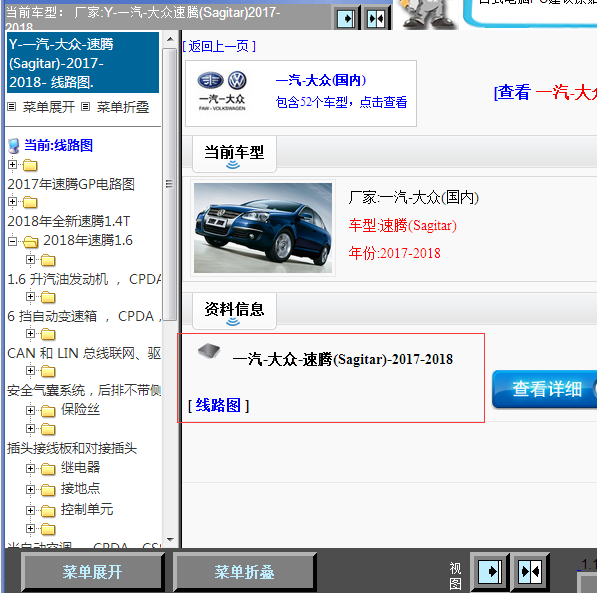This screenshot has width=597, height=593.
Task: Expand the 2017年速腾GP电路图 tree node
Action: [13, 165]
